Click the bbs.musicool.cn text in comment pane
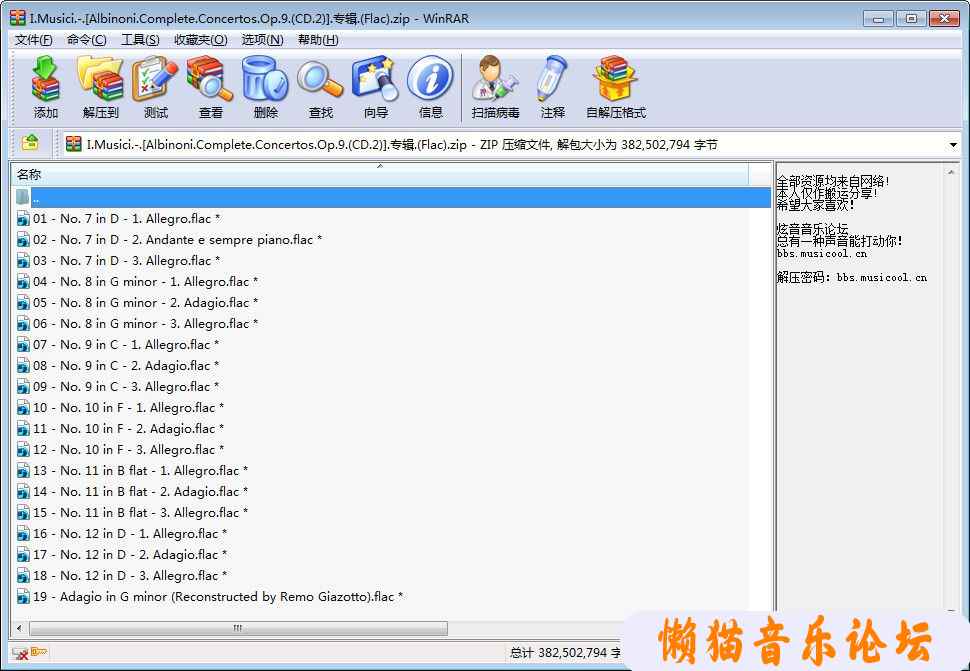Screen dimensions: 970x671 (x=822, y=254)
